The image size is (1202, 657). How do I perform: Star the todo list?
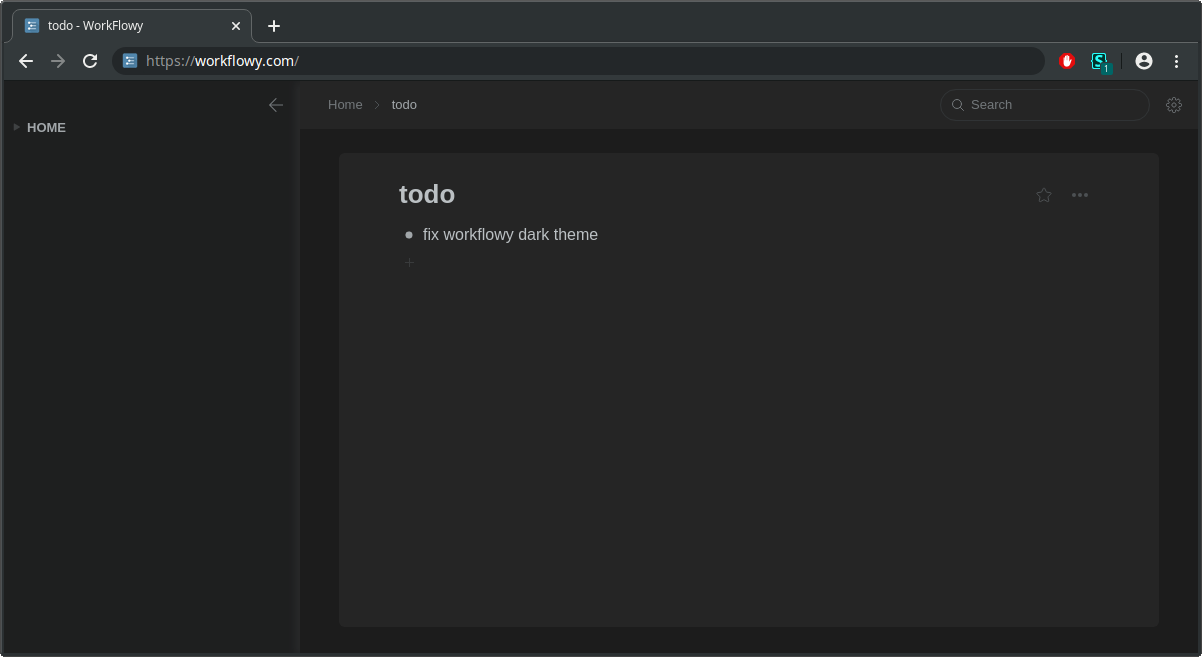click(1044, 195)
